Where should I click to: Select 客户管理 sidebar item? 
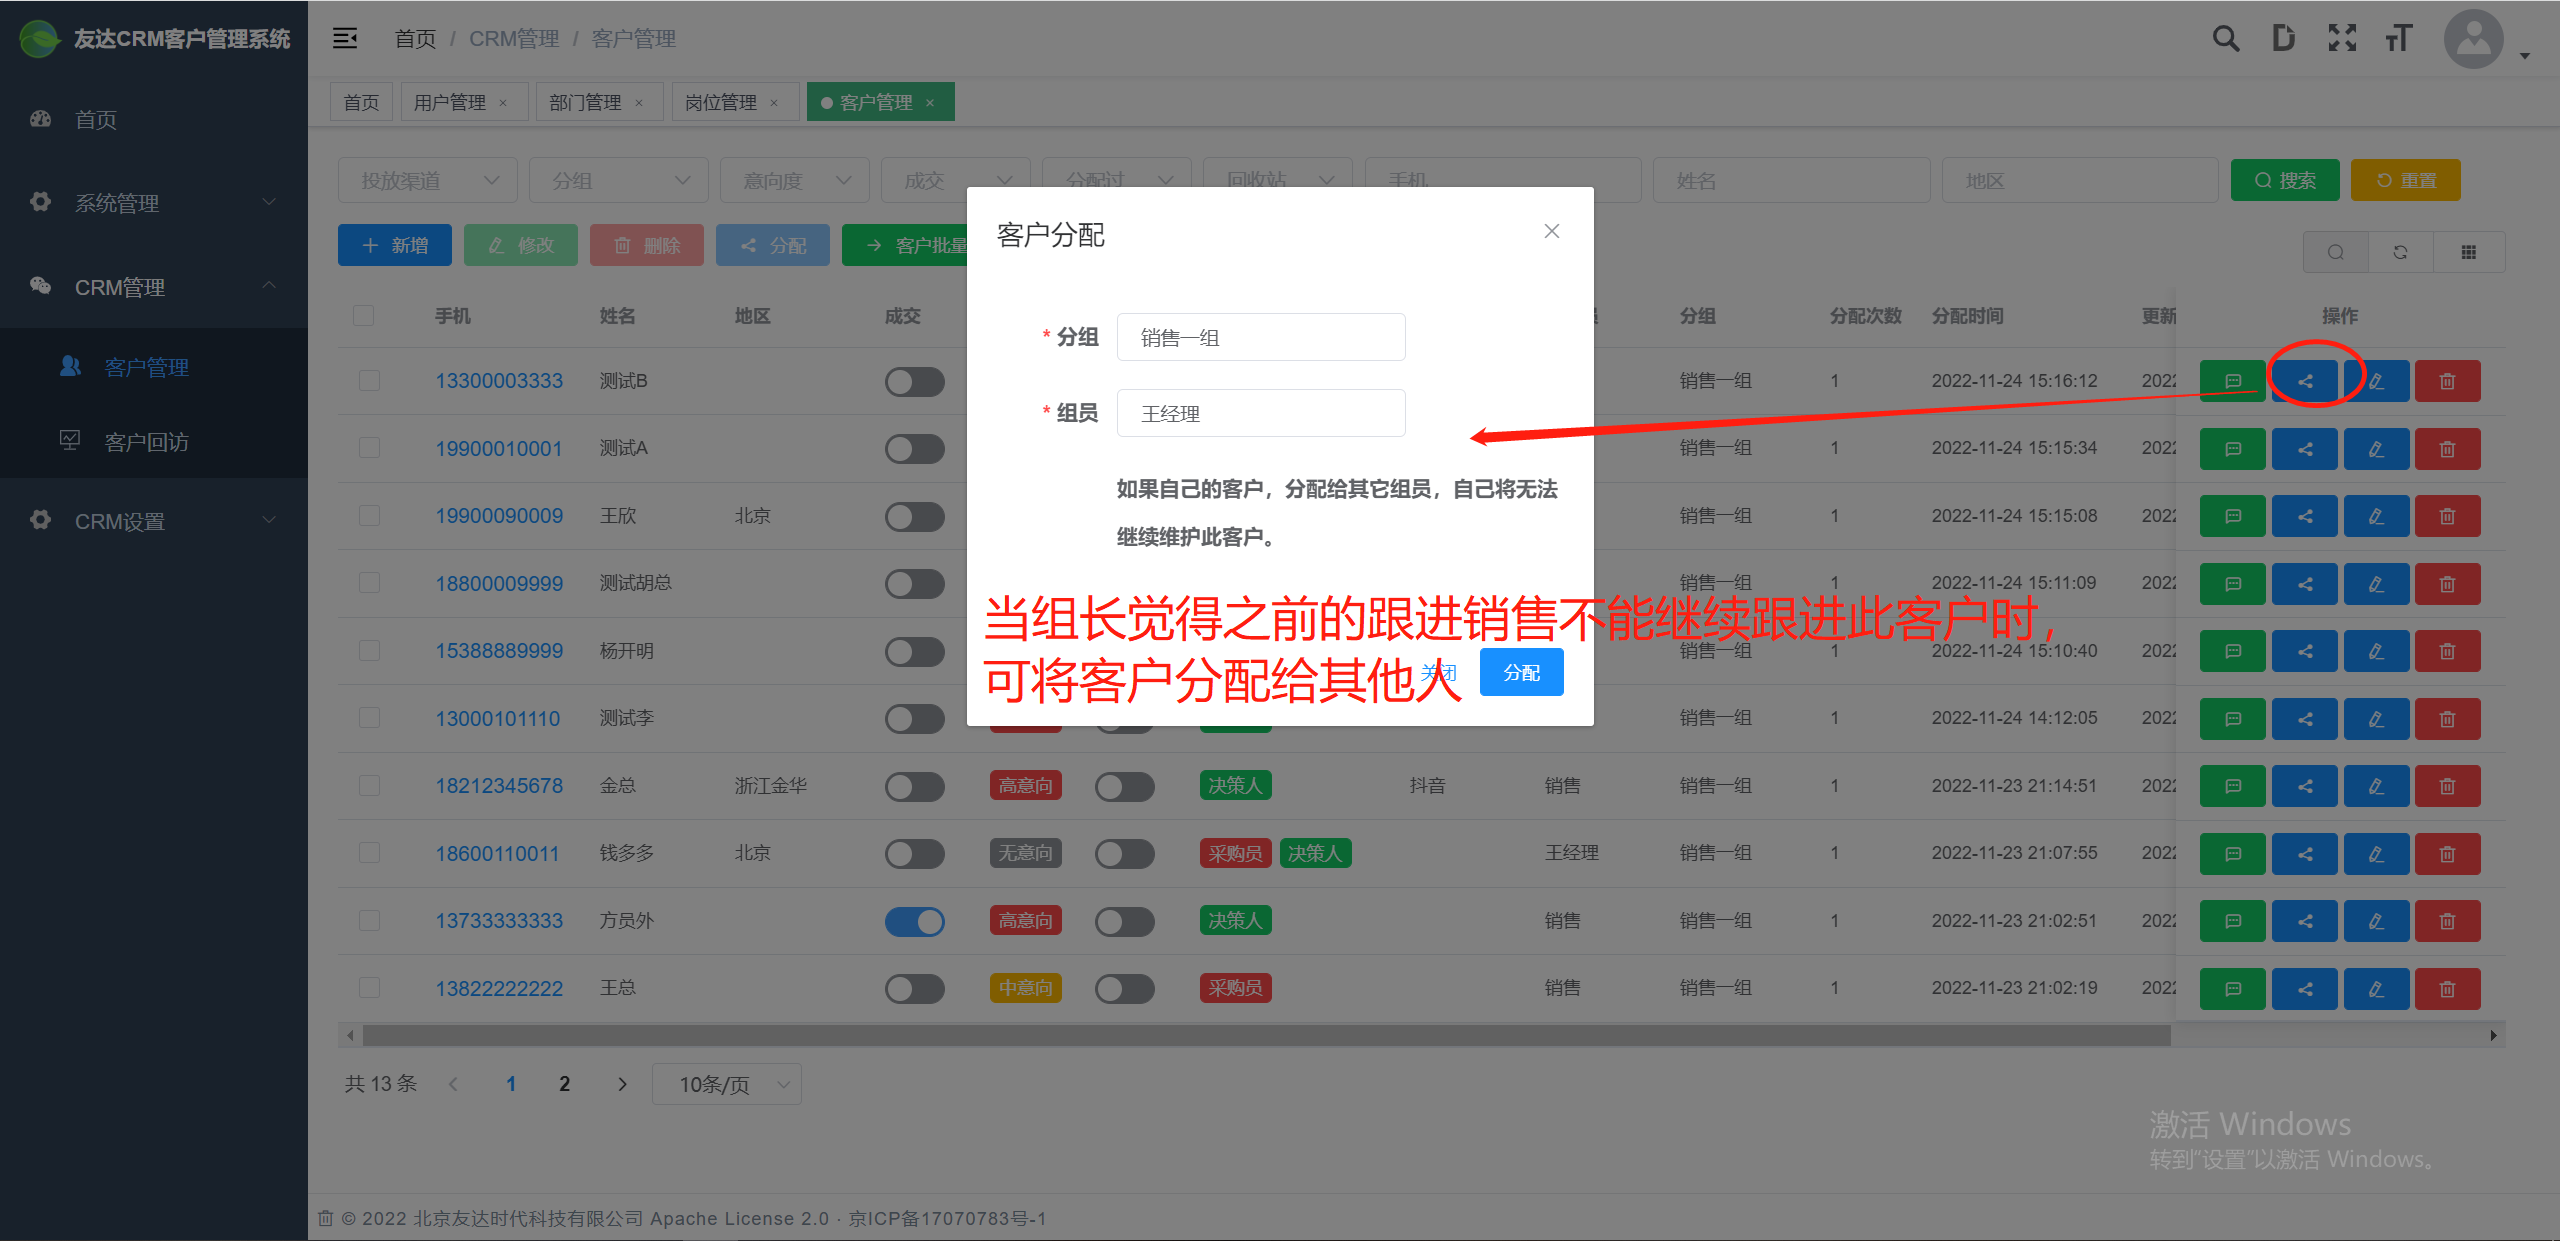tap(154, 367)
